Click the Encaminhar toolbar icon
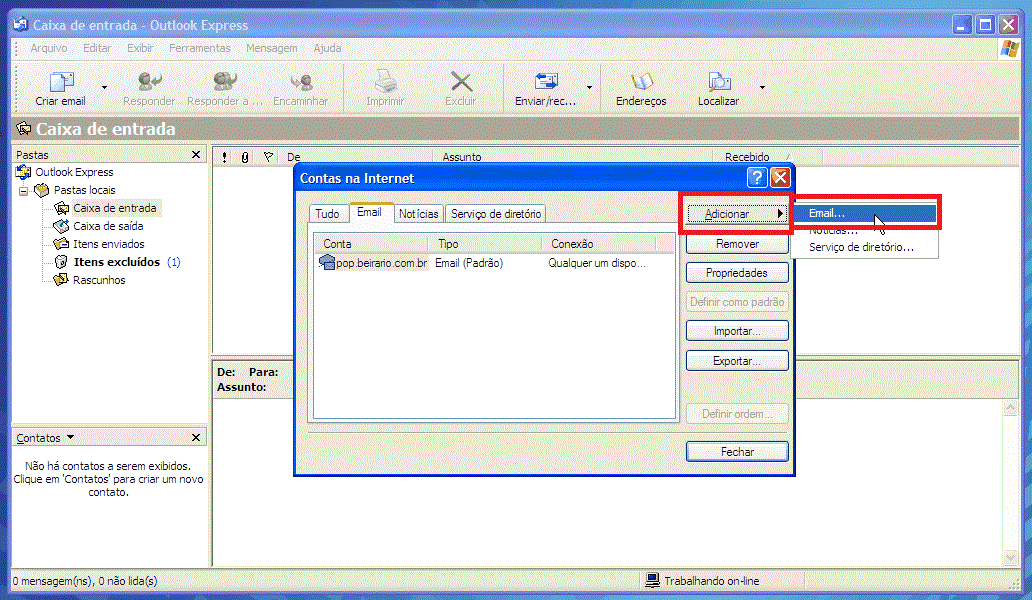 tap(301, 82)
